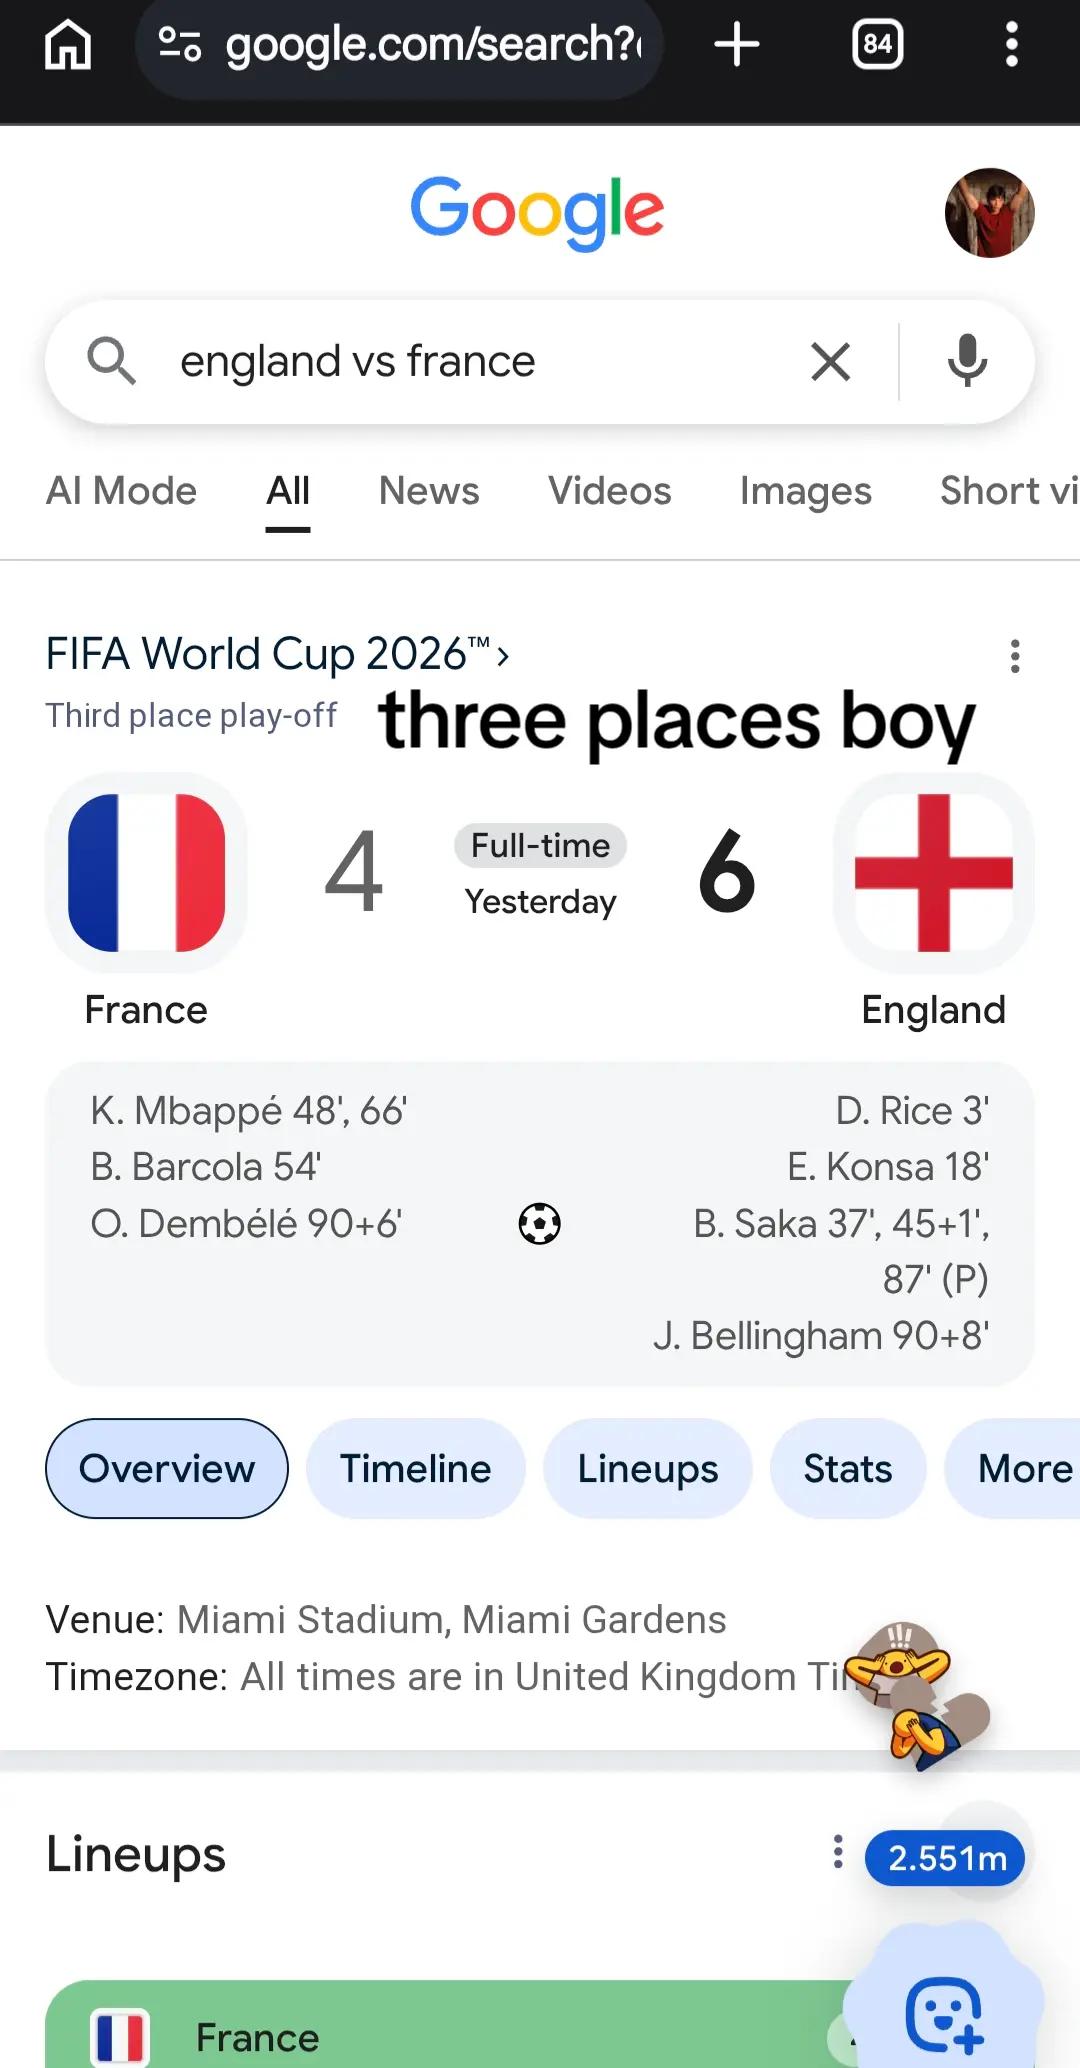The width and height of the screenshot is (1080, 2068).
Task: Open Google account profile picture
Action: click(x=989, y=213)
